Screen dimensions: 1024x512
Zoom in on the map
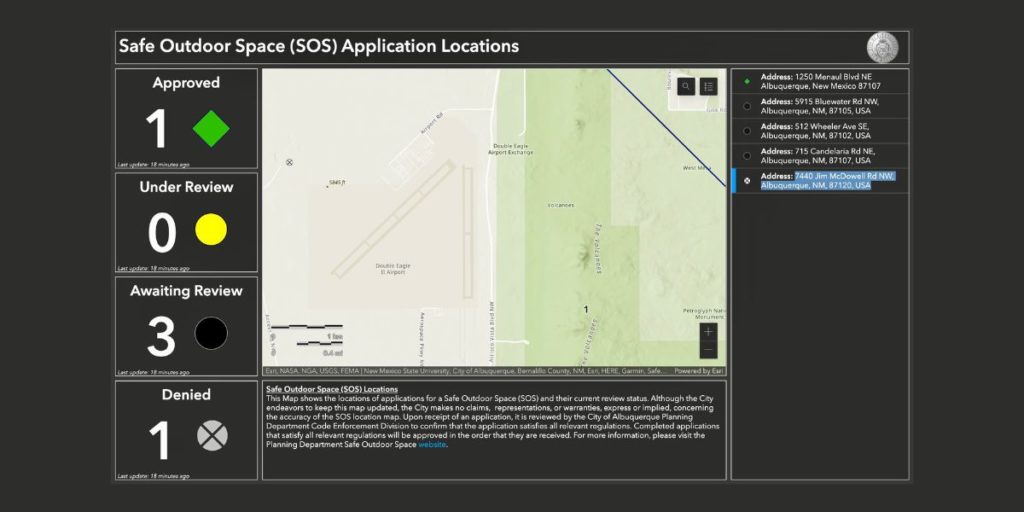[708, 332]
